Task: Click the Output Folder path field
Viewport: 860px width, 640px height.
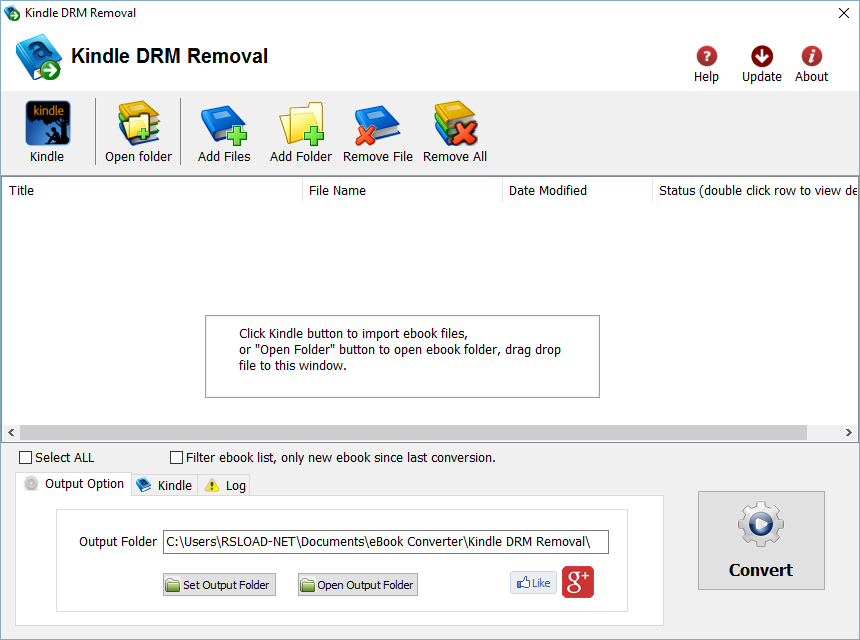Action: [386, 542]
